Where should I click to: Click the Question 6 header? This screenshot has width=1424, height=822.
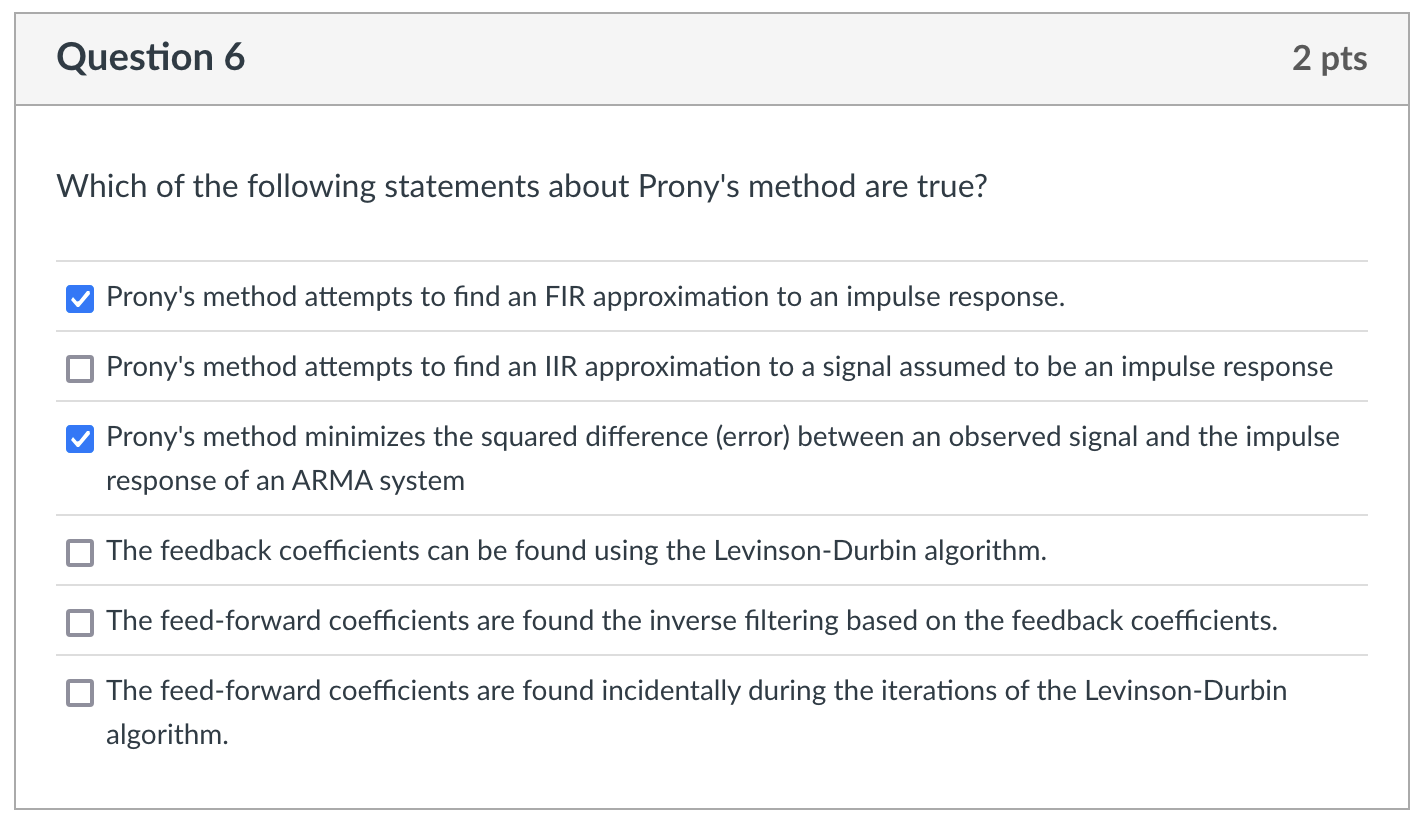pyautogui.click(x=150, y=57)
